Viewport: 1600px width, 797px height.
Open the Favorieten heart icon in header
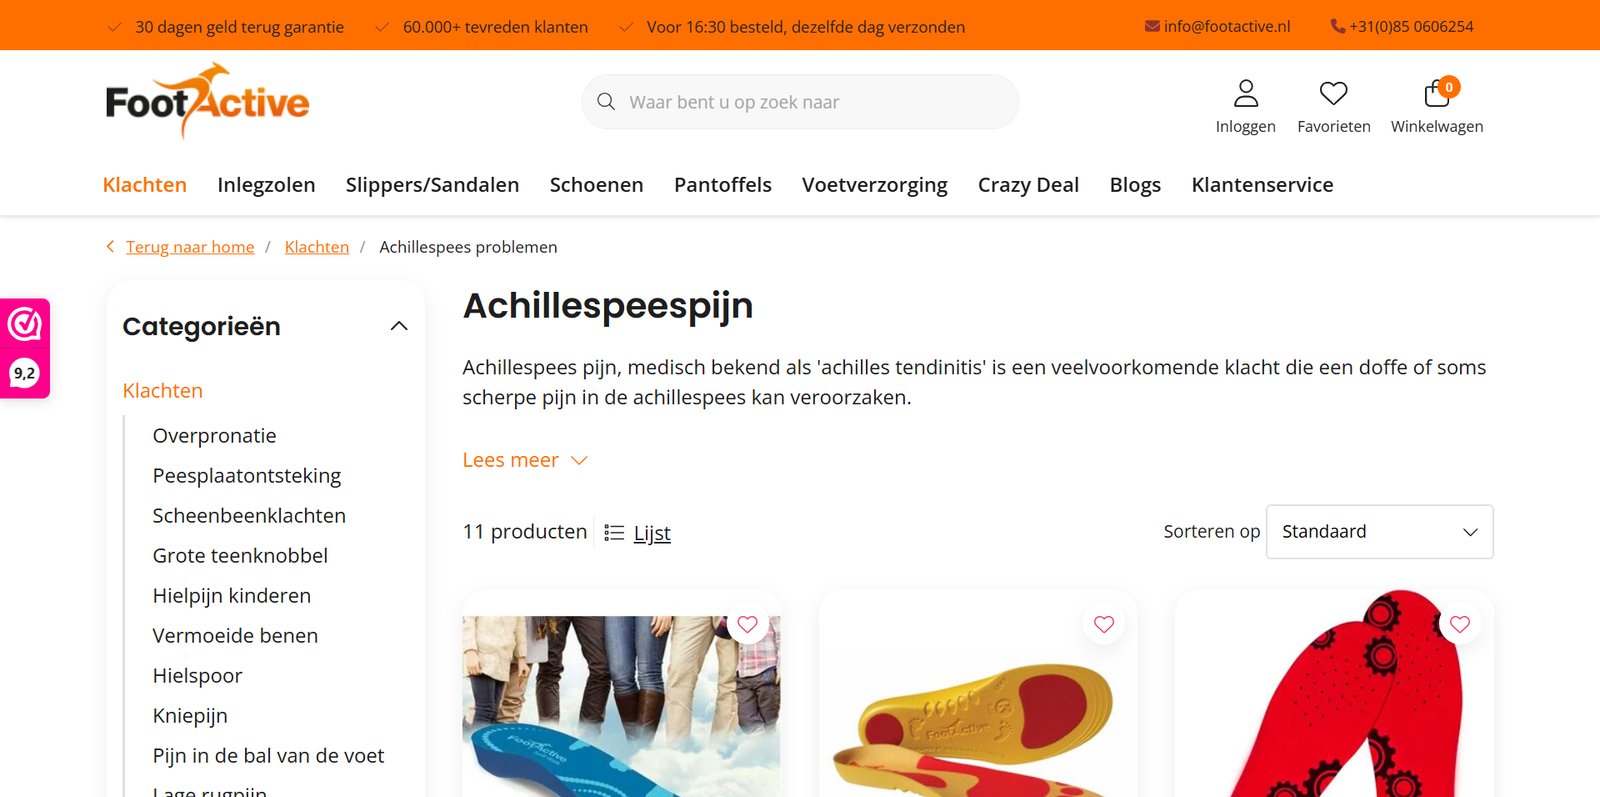[1333, 94]
